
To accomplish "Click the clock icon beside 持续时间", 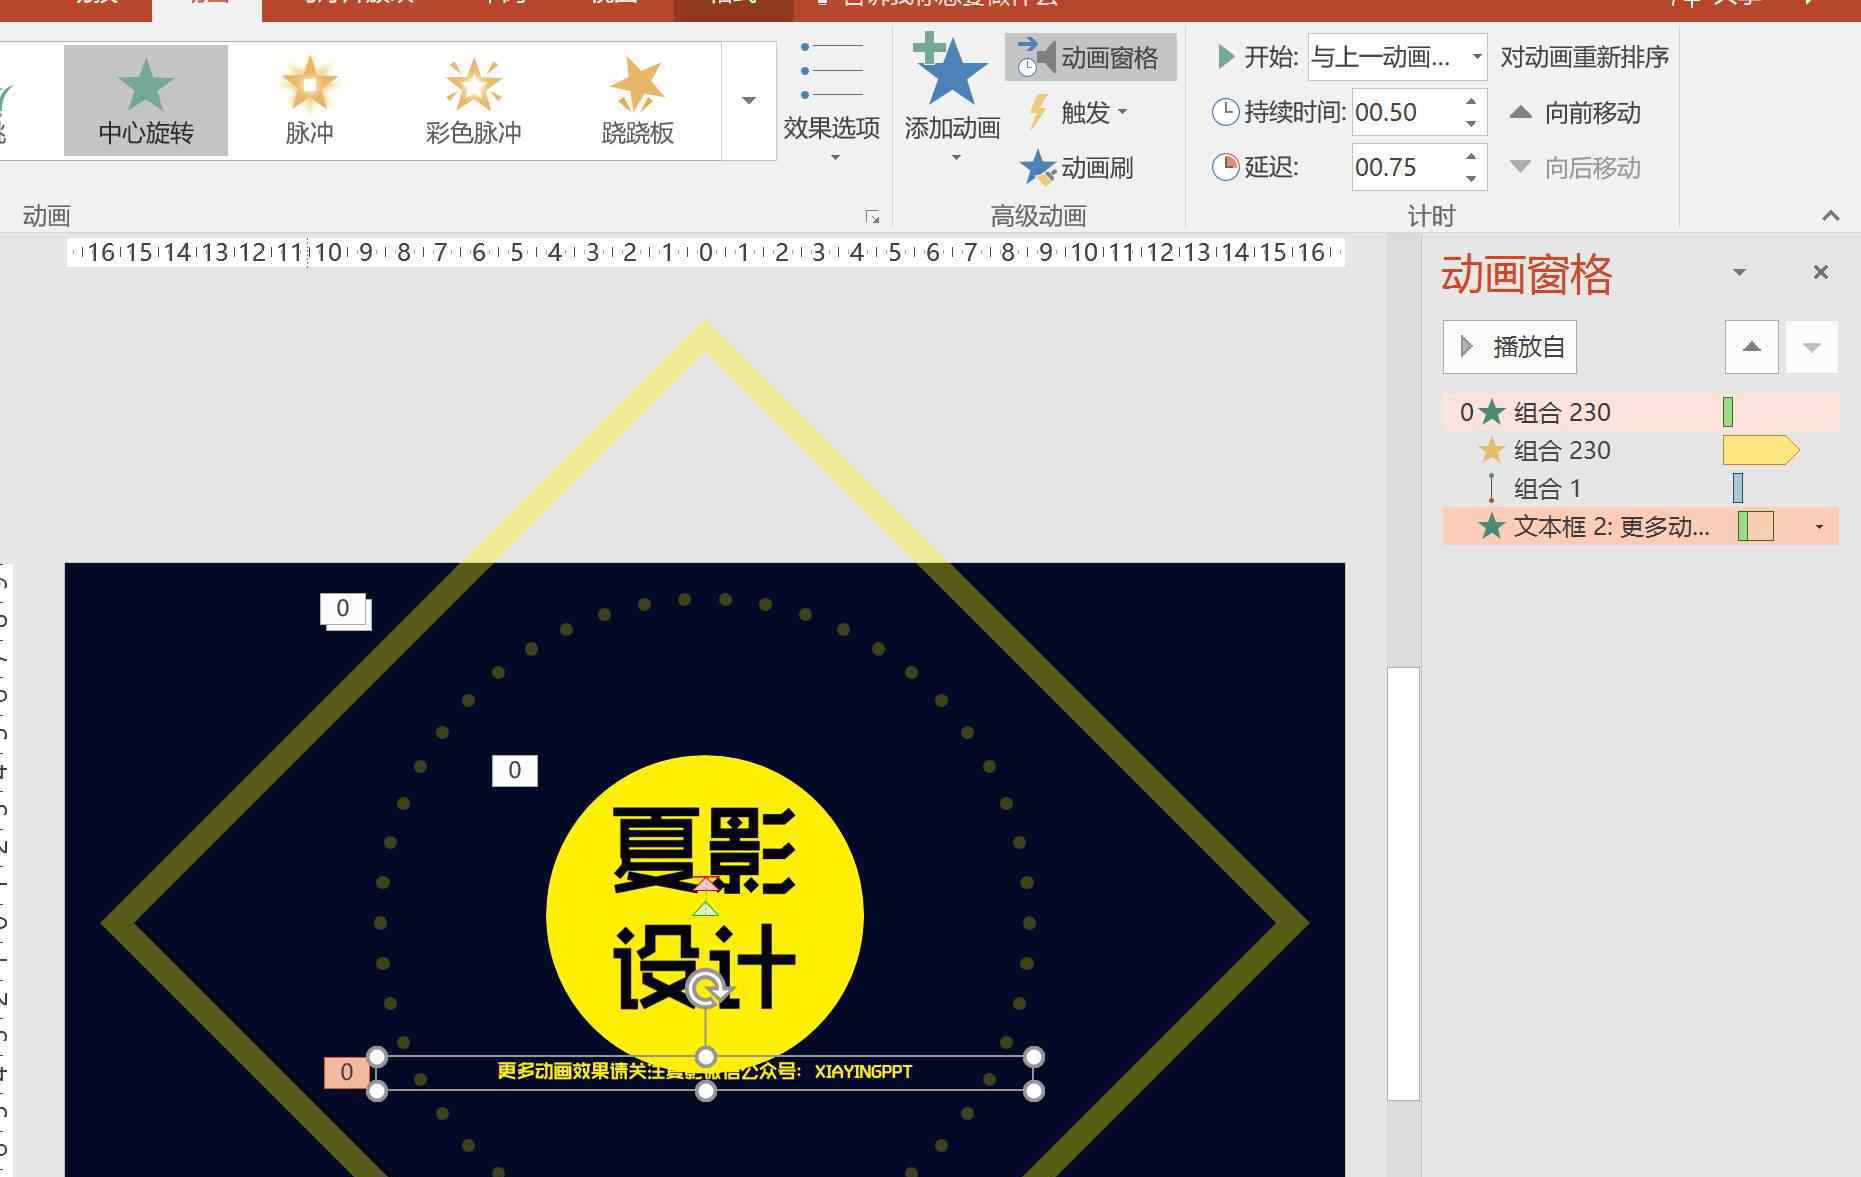I will pos(1225,112).
